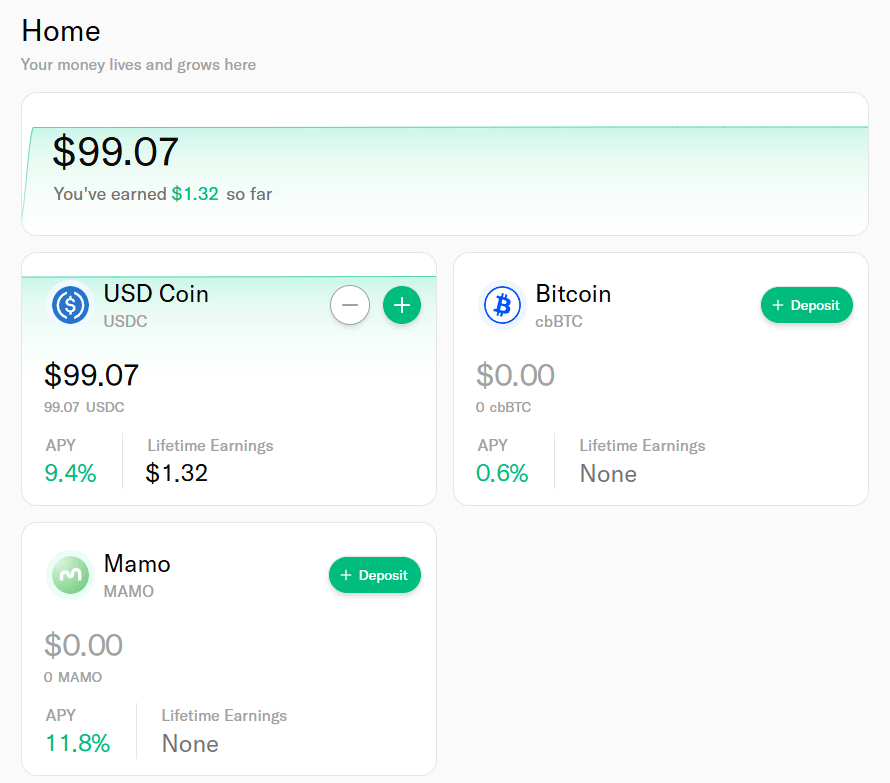This screenshot has height=783, width=890.
Task: Select the Mamo card title
Action: click(137, 564)
